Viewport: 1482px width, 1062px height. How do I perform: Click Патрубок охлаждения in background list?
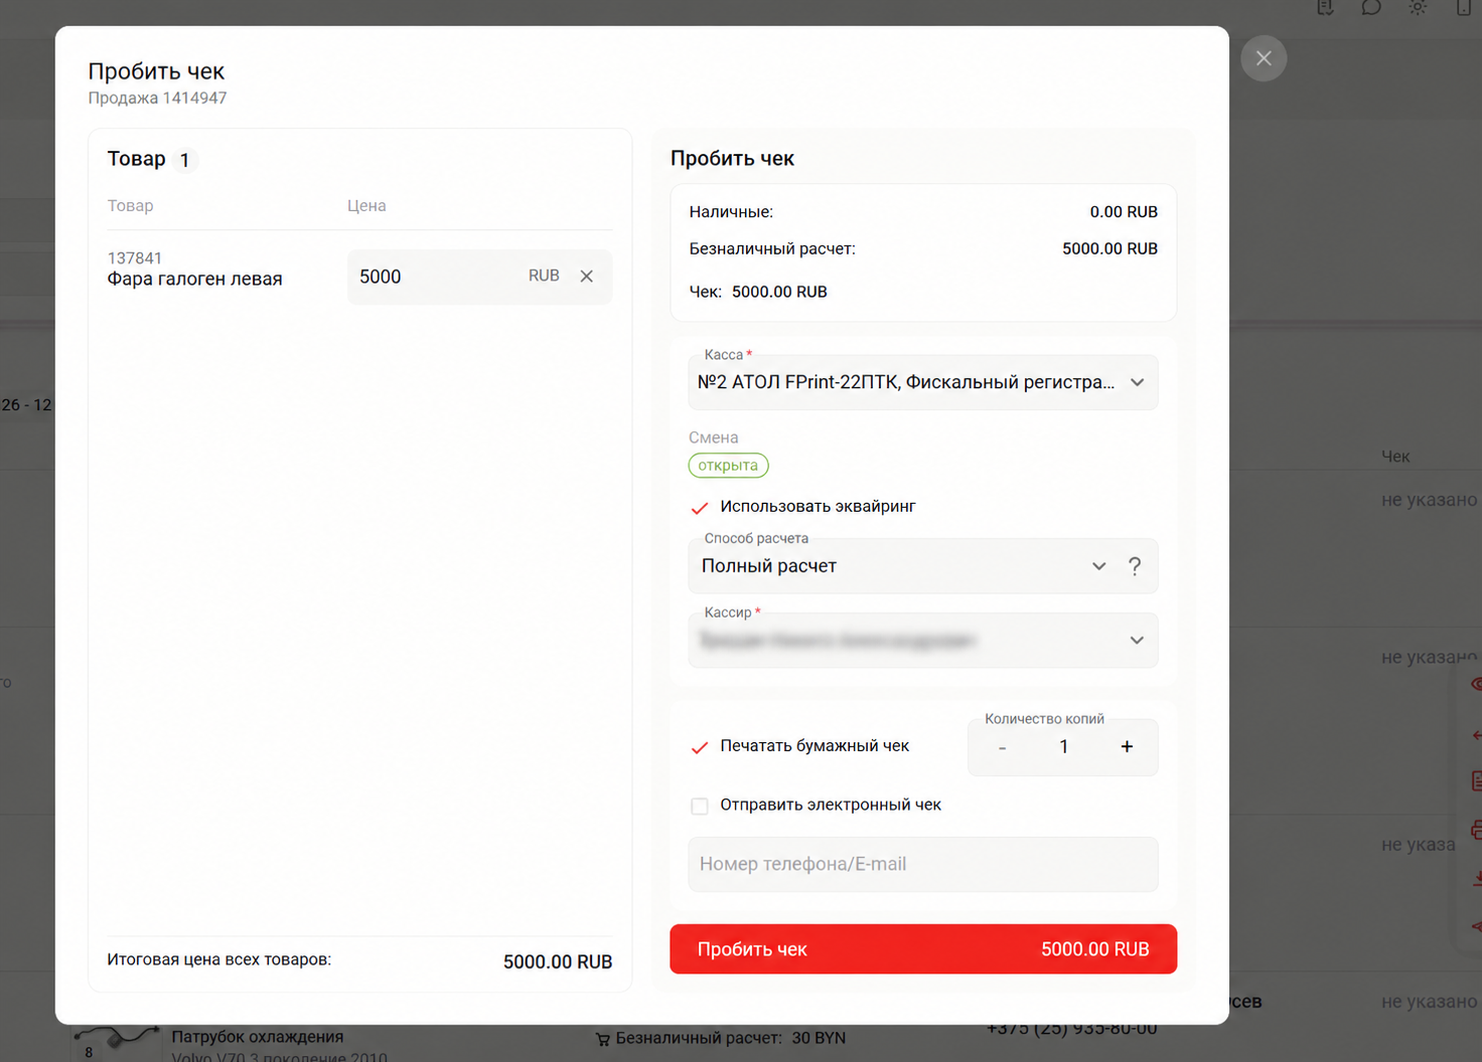[x=257, y=1037]
